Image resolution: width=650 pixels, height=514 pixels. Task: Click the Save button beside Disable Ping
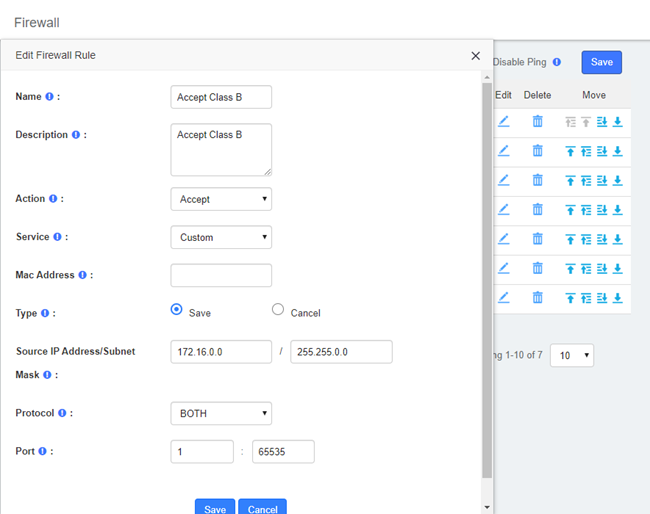[601, 62]
